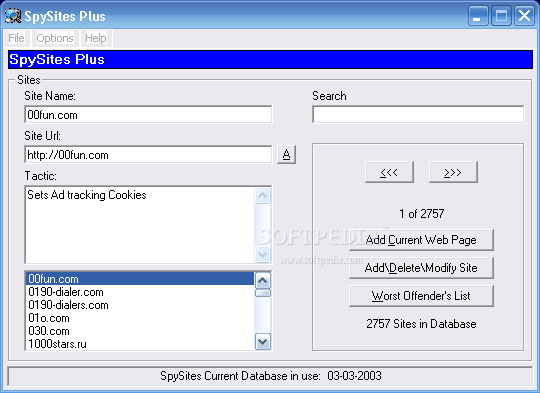Click the Site Url input field
Image resolution: width=540 pixels, height=393 pixels.
(148, 155)
